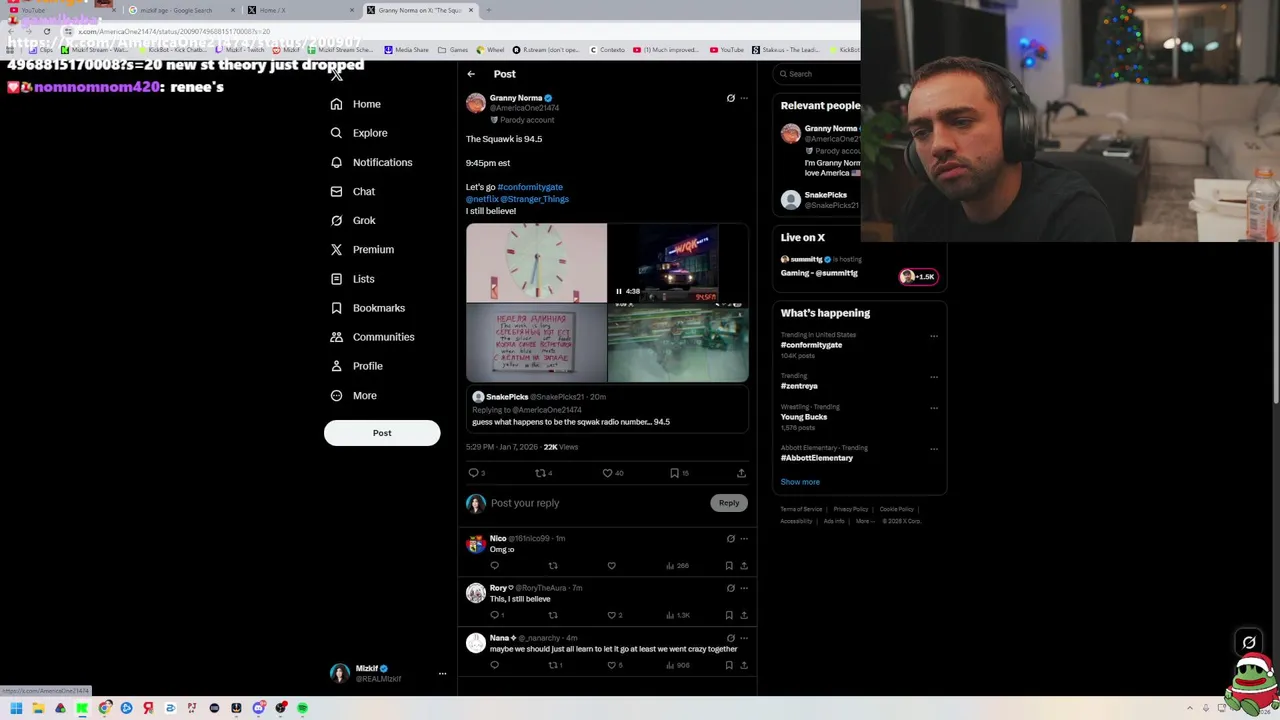Bookmark Rory's reply
The image size is (1280, 720).
click(x=729, y=615)
